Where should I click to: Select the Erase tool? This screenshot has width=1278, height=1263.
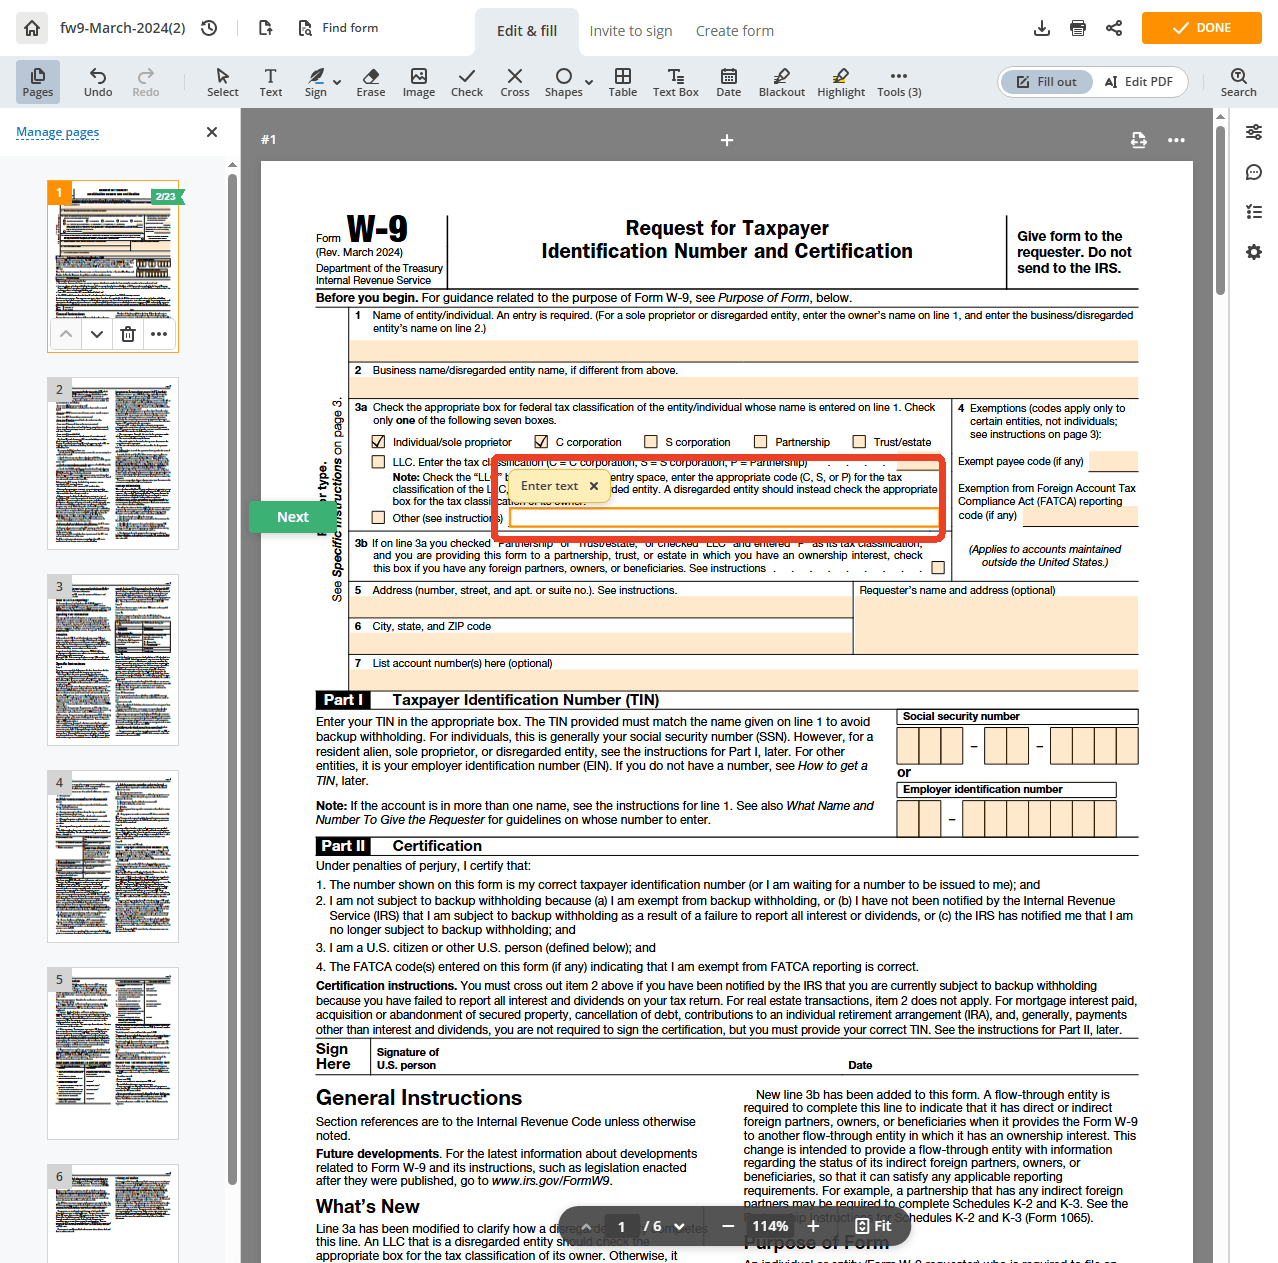coord(371,81)
